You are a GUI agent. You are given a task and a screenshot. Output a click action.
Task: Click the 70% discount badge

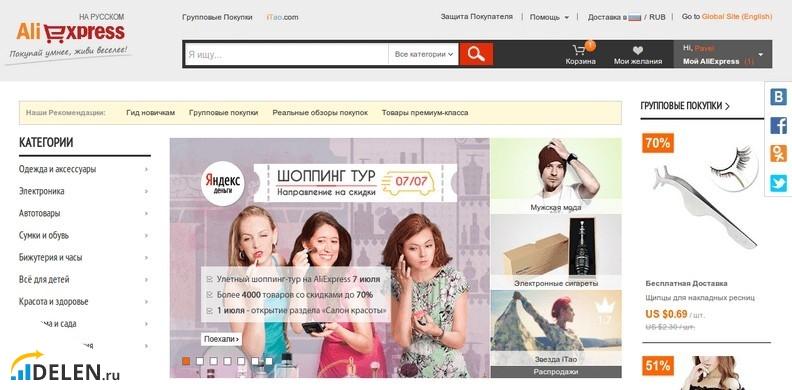[x=658, y=143]
